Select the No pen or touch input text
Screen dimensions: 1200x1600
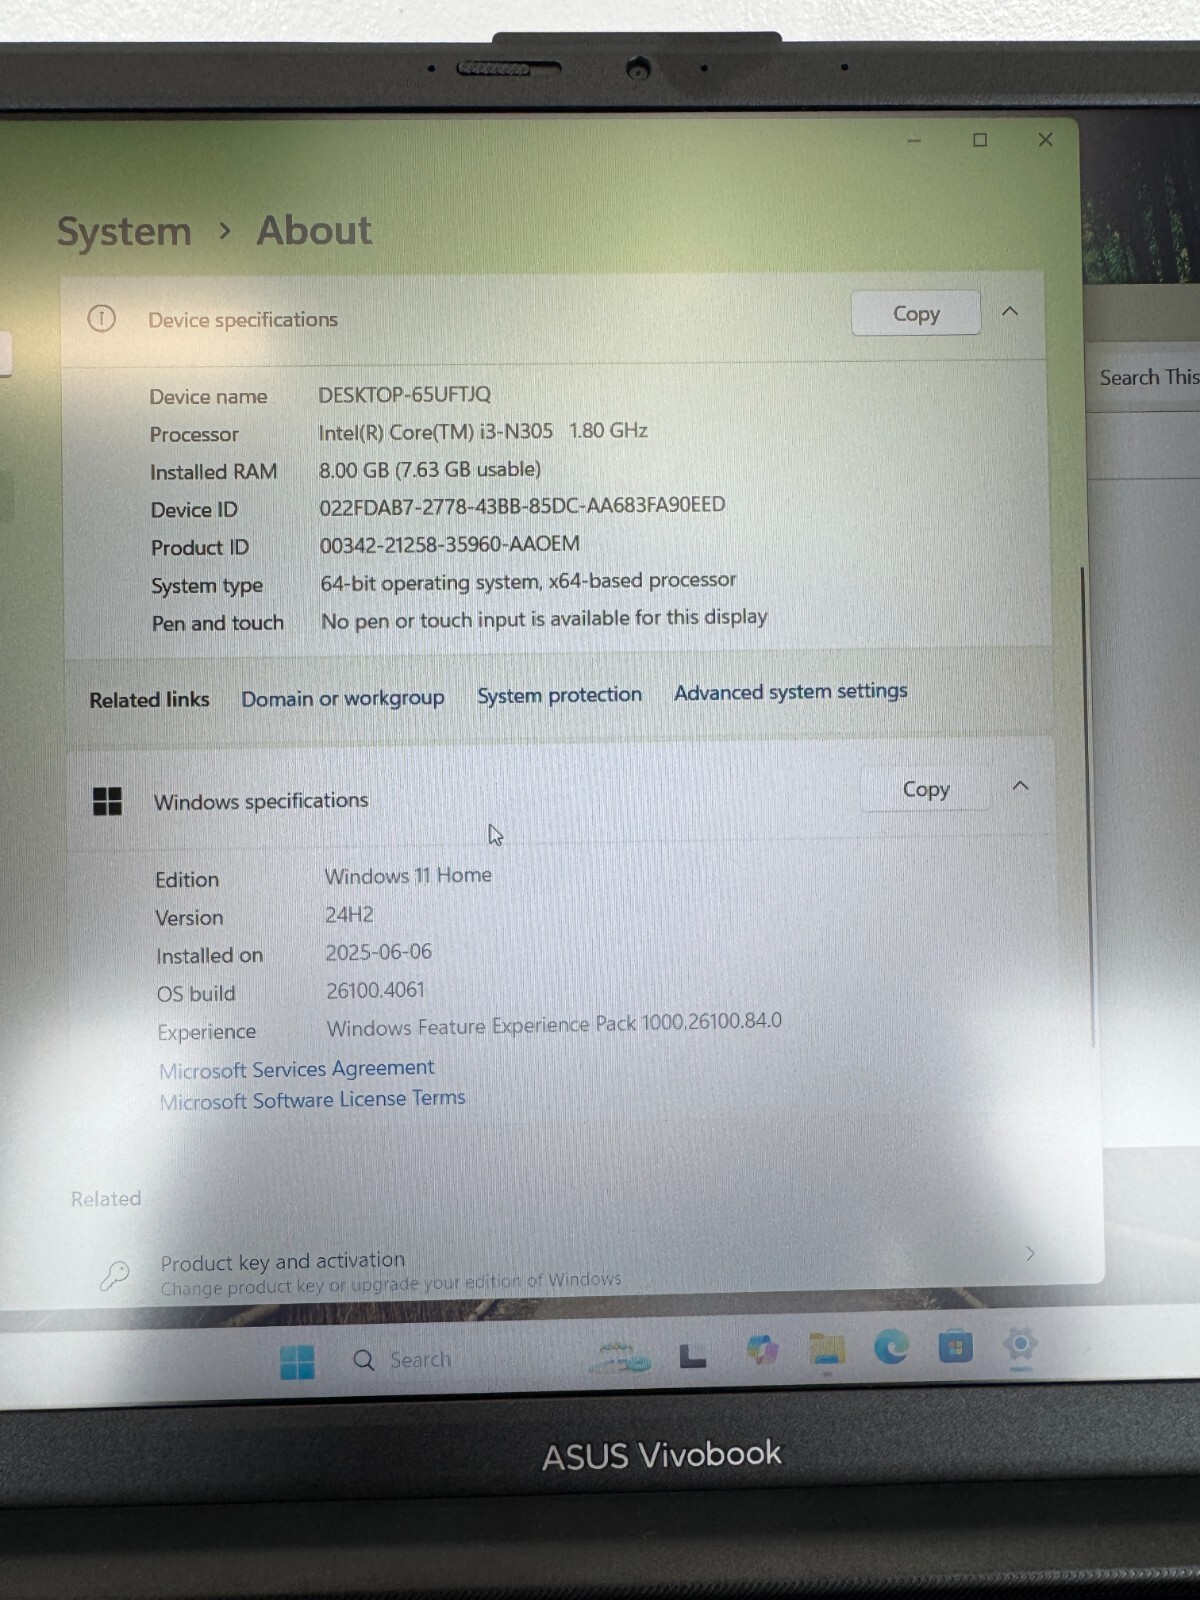click(544, 619)
